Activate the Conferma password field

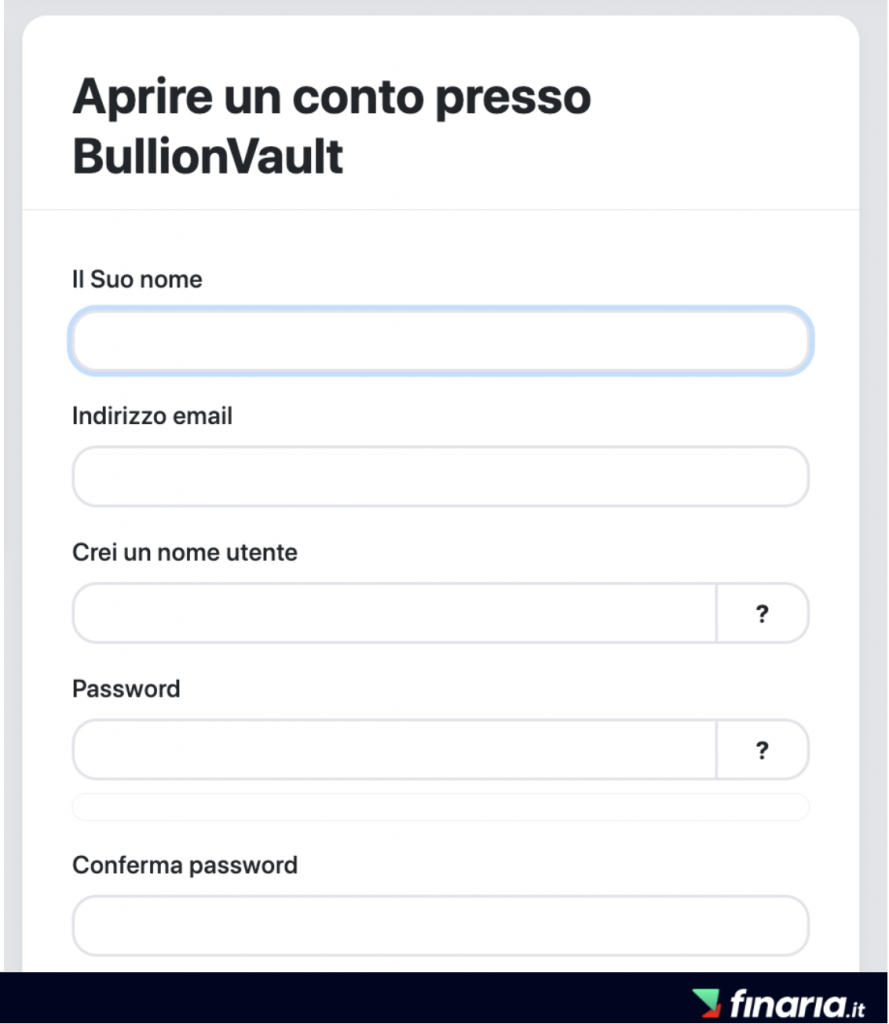pos(441,925)
